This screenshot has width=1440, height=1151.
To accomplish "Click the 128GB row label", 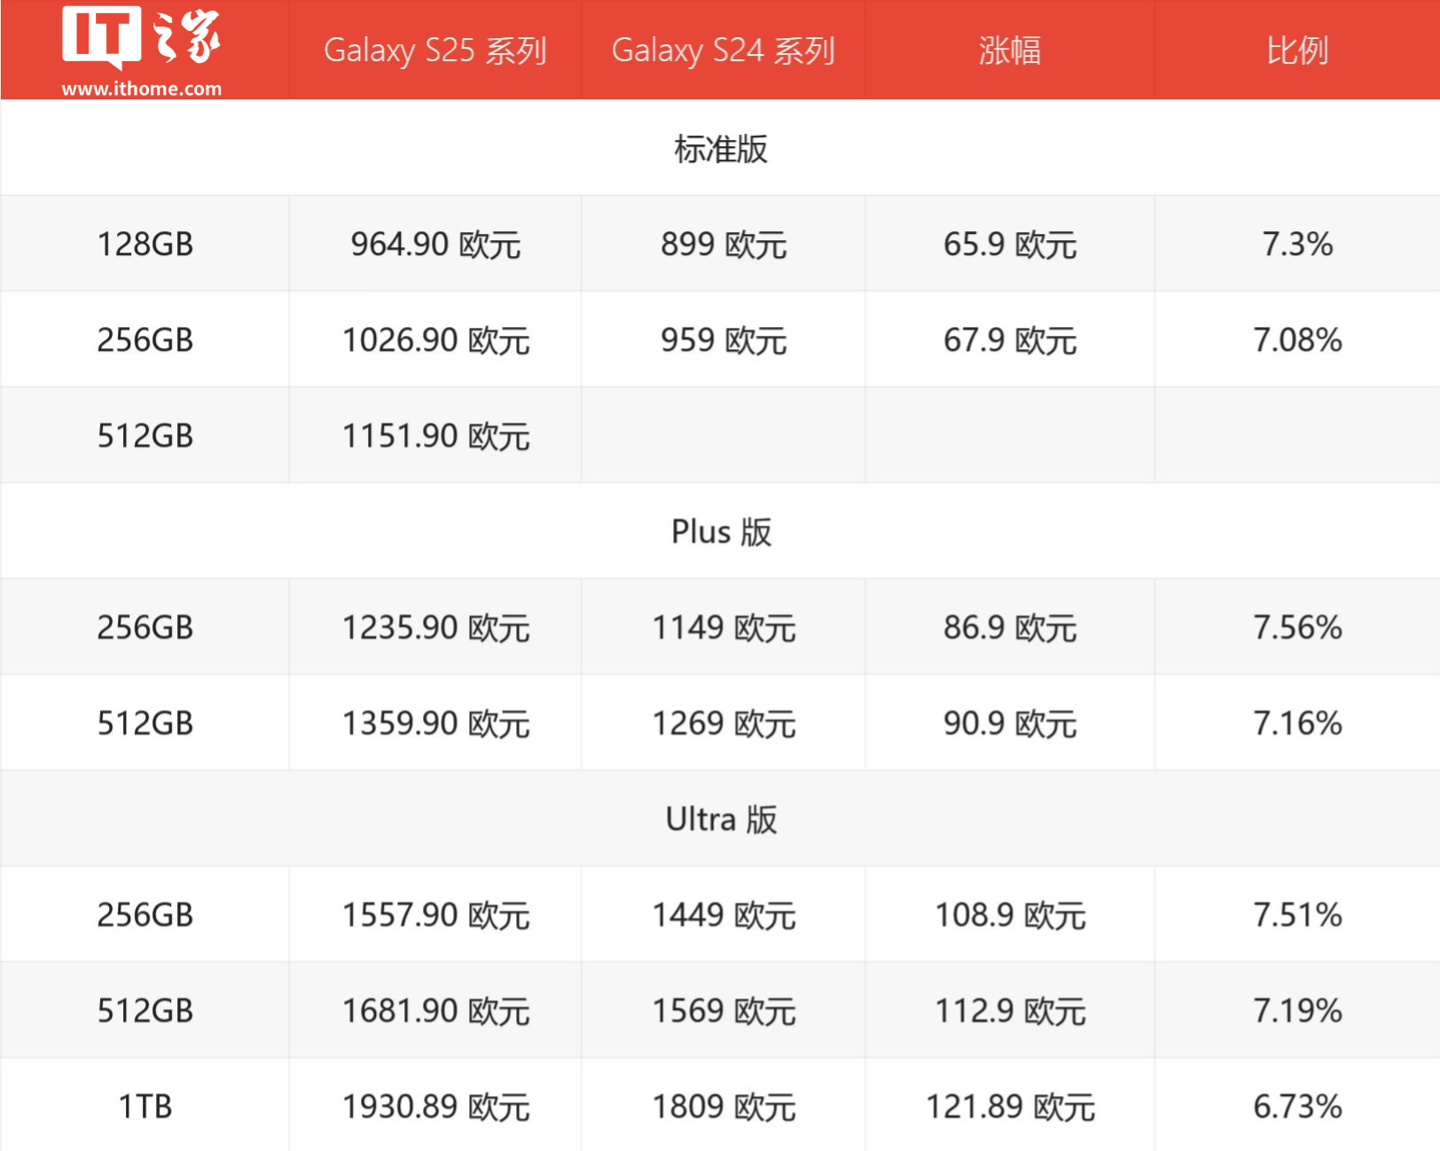I will tap(145, 244).
